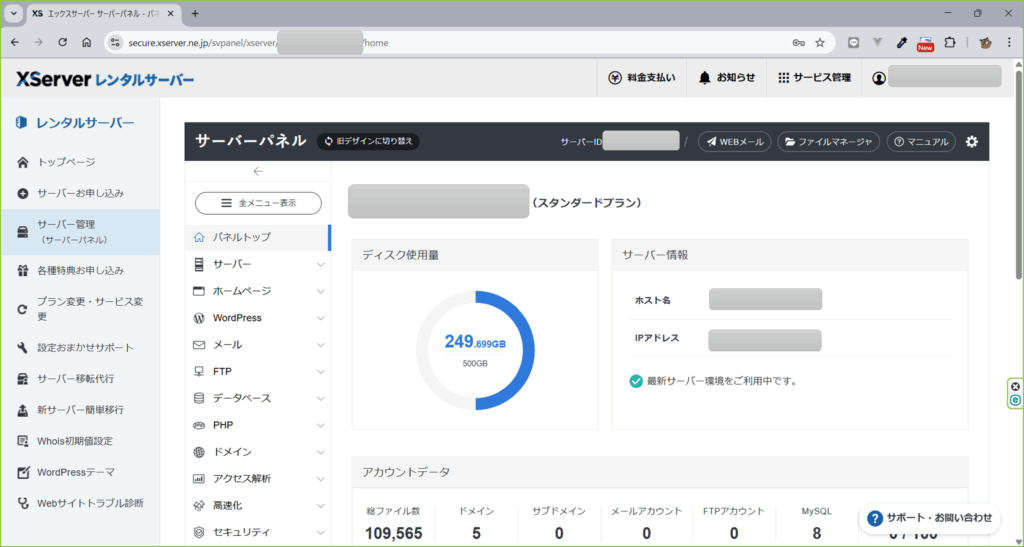Screen dimensions: 1024x547
Task: Click the browser back arrow
Action: tap(15, 42)
